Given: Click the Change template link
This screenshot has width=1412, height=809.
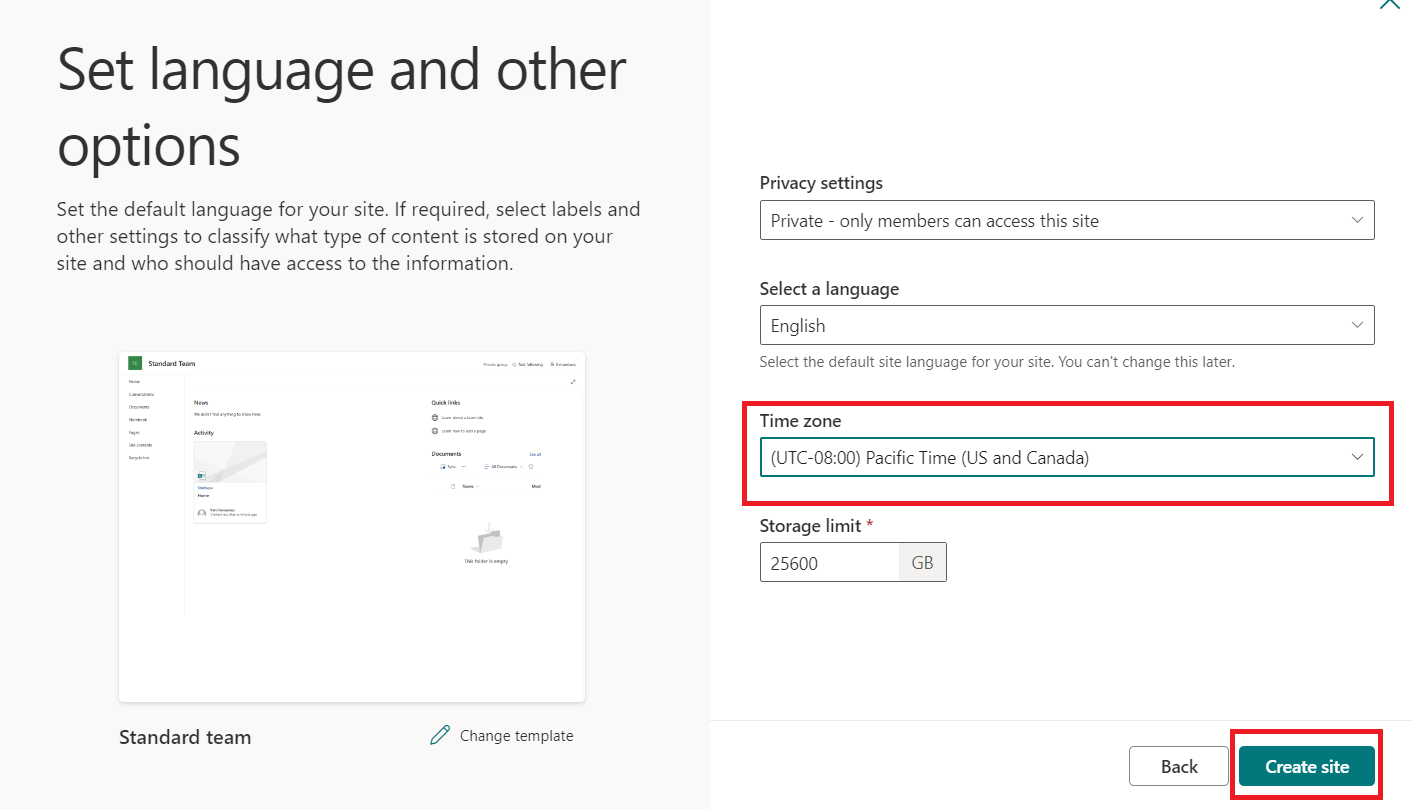Looking at the screenshot, I should [x=502, y=736].
